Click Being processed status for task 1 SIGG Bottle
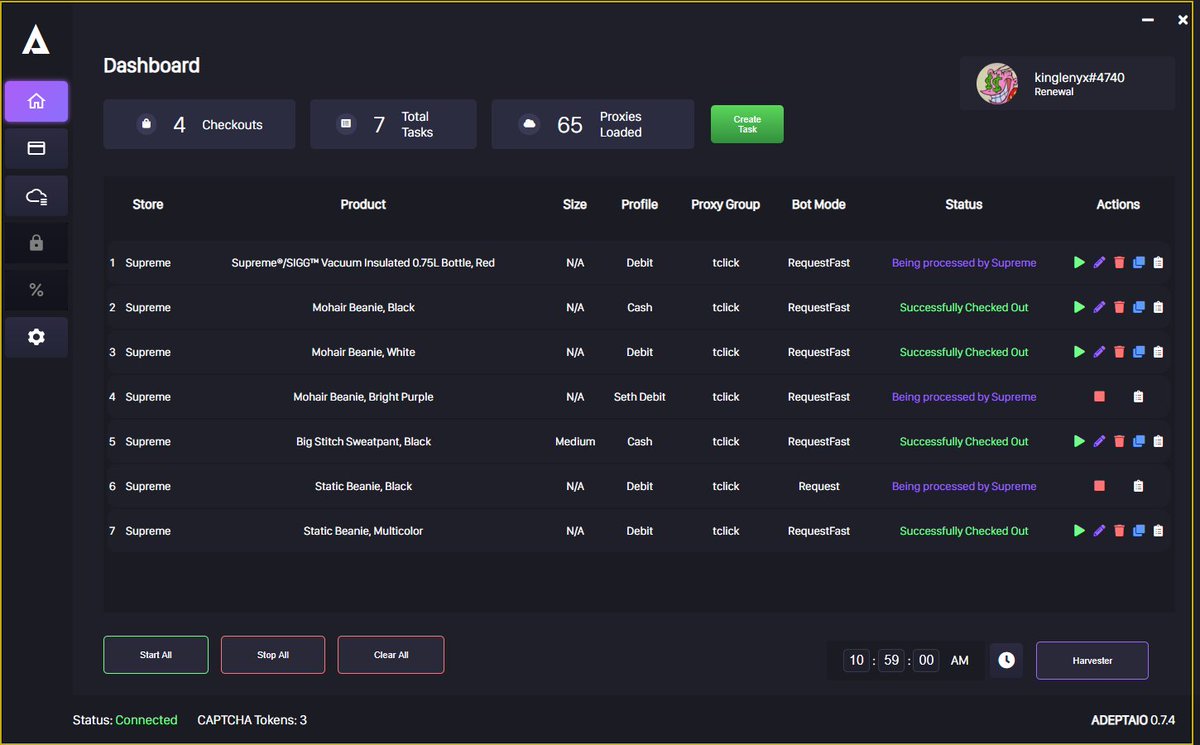 [x=964, y=263]
